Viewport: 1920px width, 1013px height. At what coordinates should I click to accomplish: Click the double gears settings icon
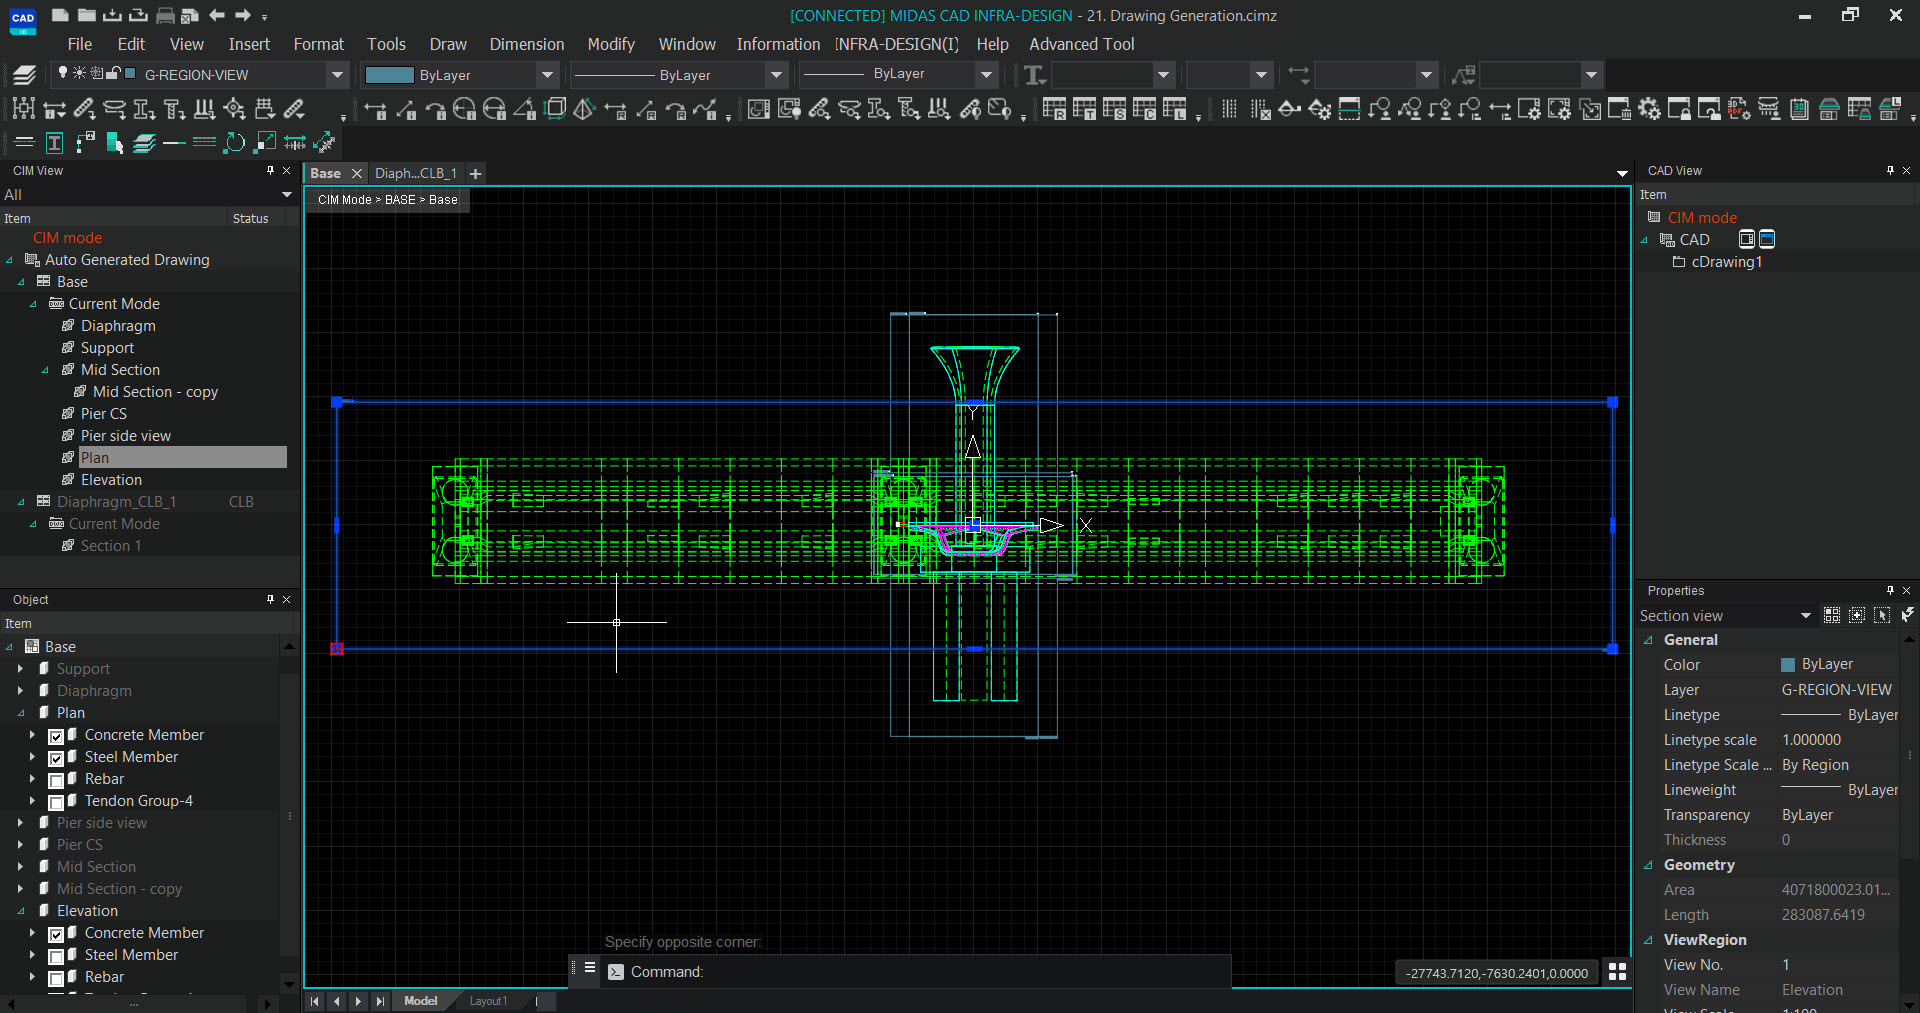click(1649, 109)
